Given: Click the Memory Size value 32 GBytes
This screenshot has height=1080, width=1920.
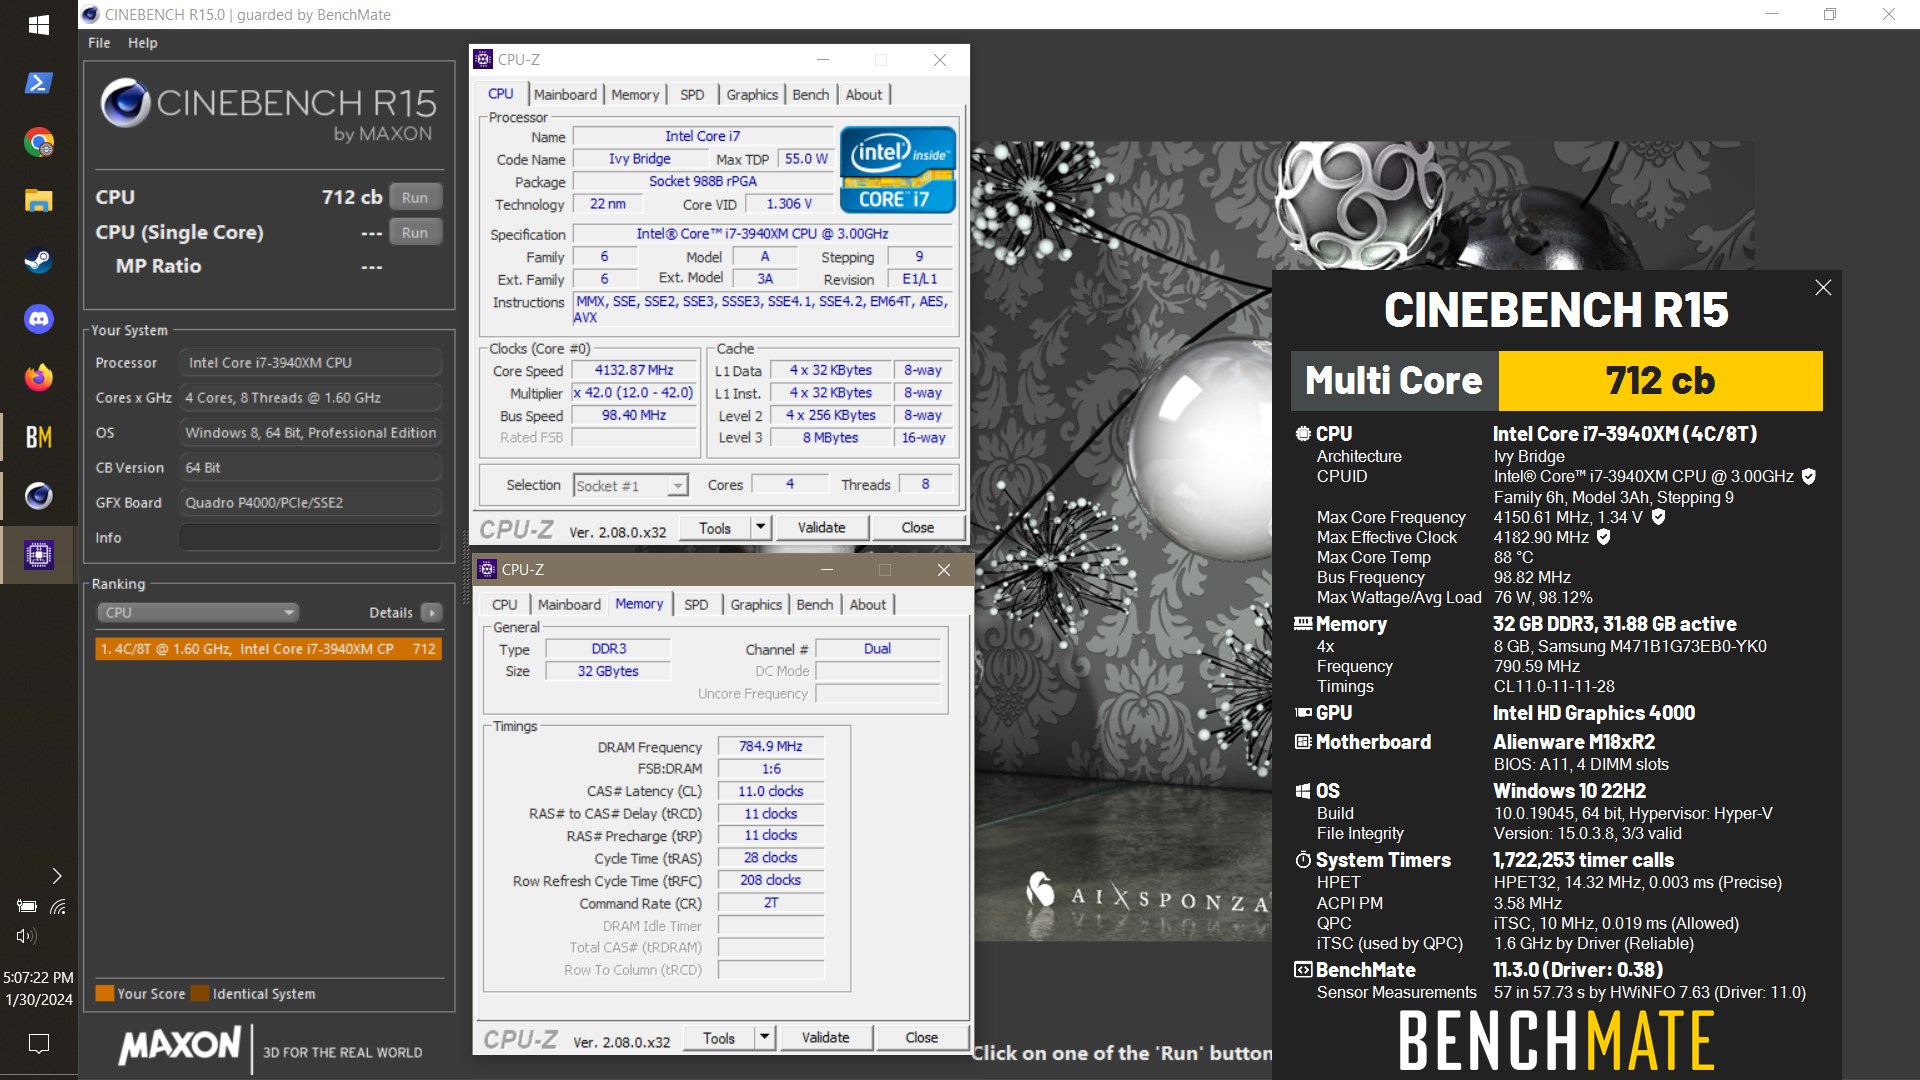Looking at the screenshot, I should point(608,671).
